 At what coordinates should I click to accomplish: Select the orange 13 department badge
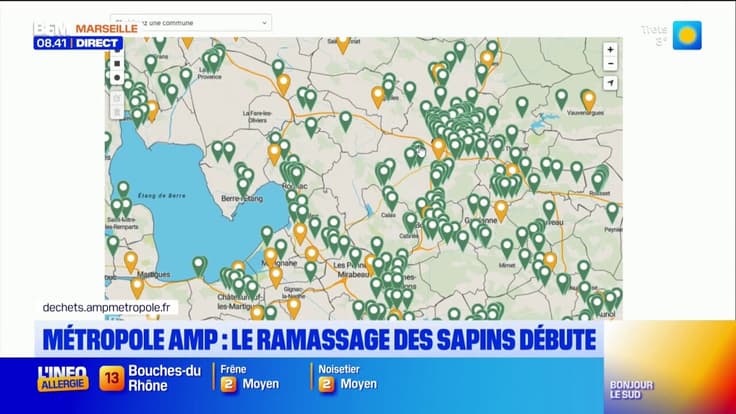[112, 378]
